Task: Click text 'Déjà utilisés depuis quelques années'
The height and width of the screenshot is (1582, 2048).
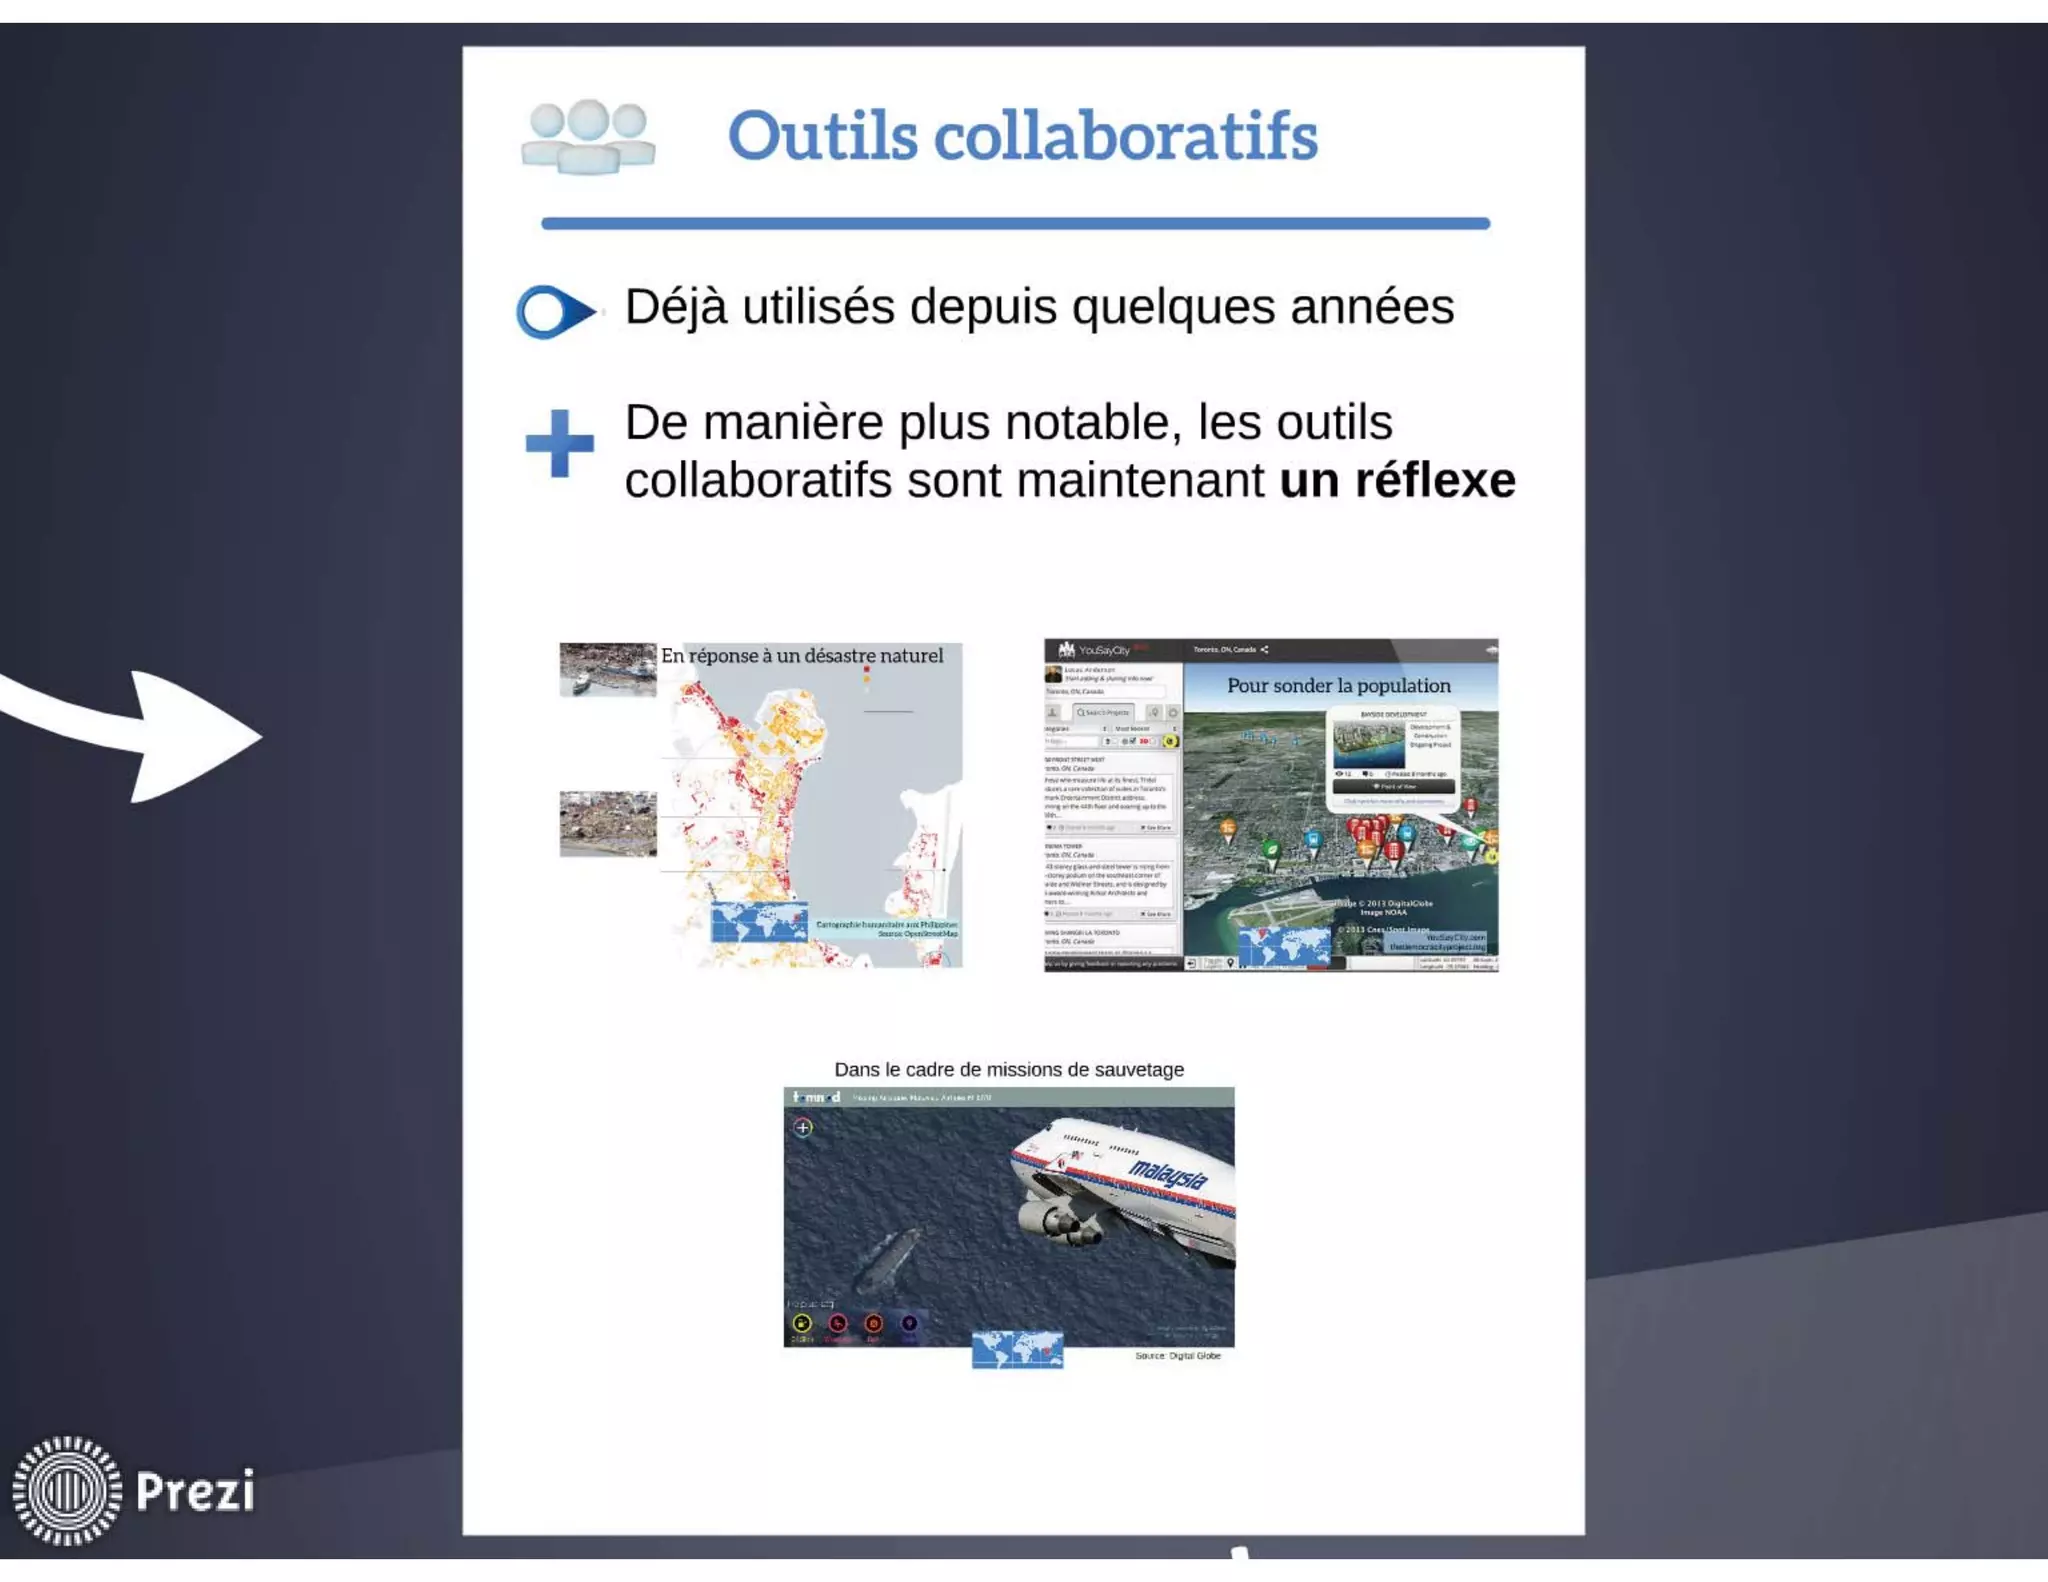Action: pos(1039,306)
